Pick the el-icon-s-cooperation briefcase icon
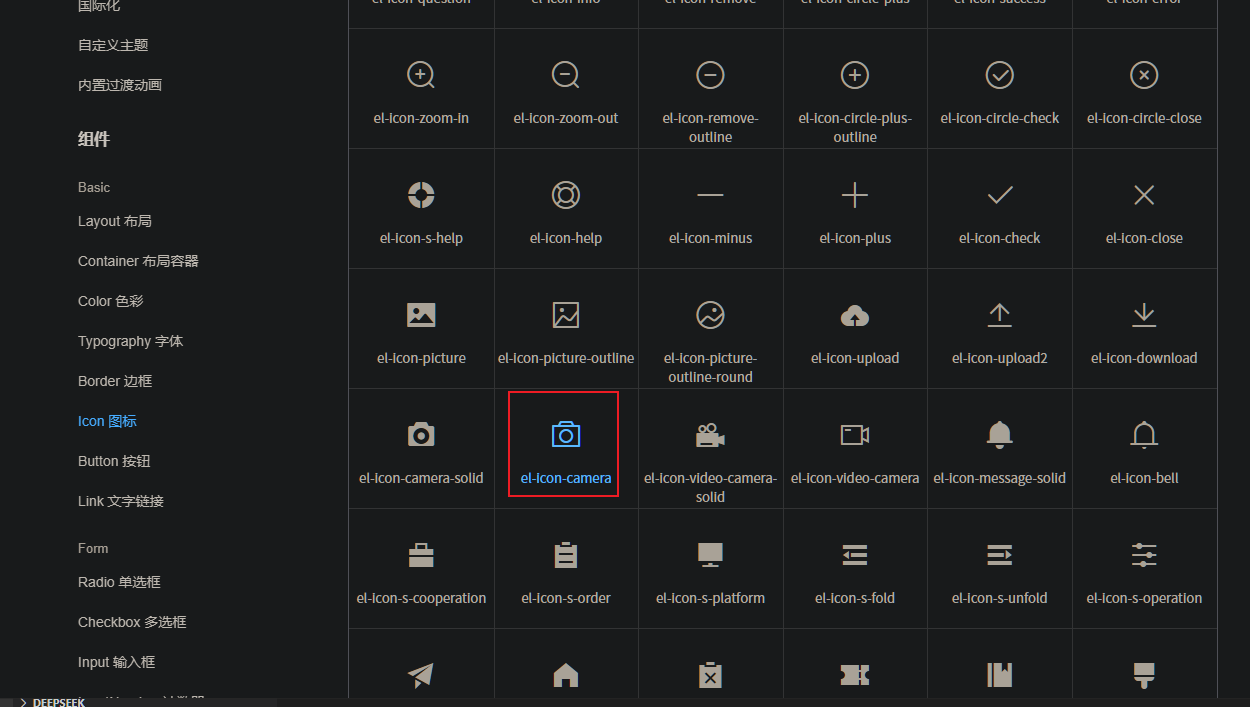The width and height of the screenshot is (1250, 707). pyautogui.click(x=421, y=554)
